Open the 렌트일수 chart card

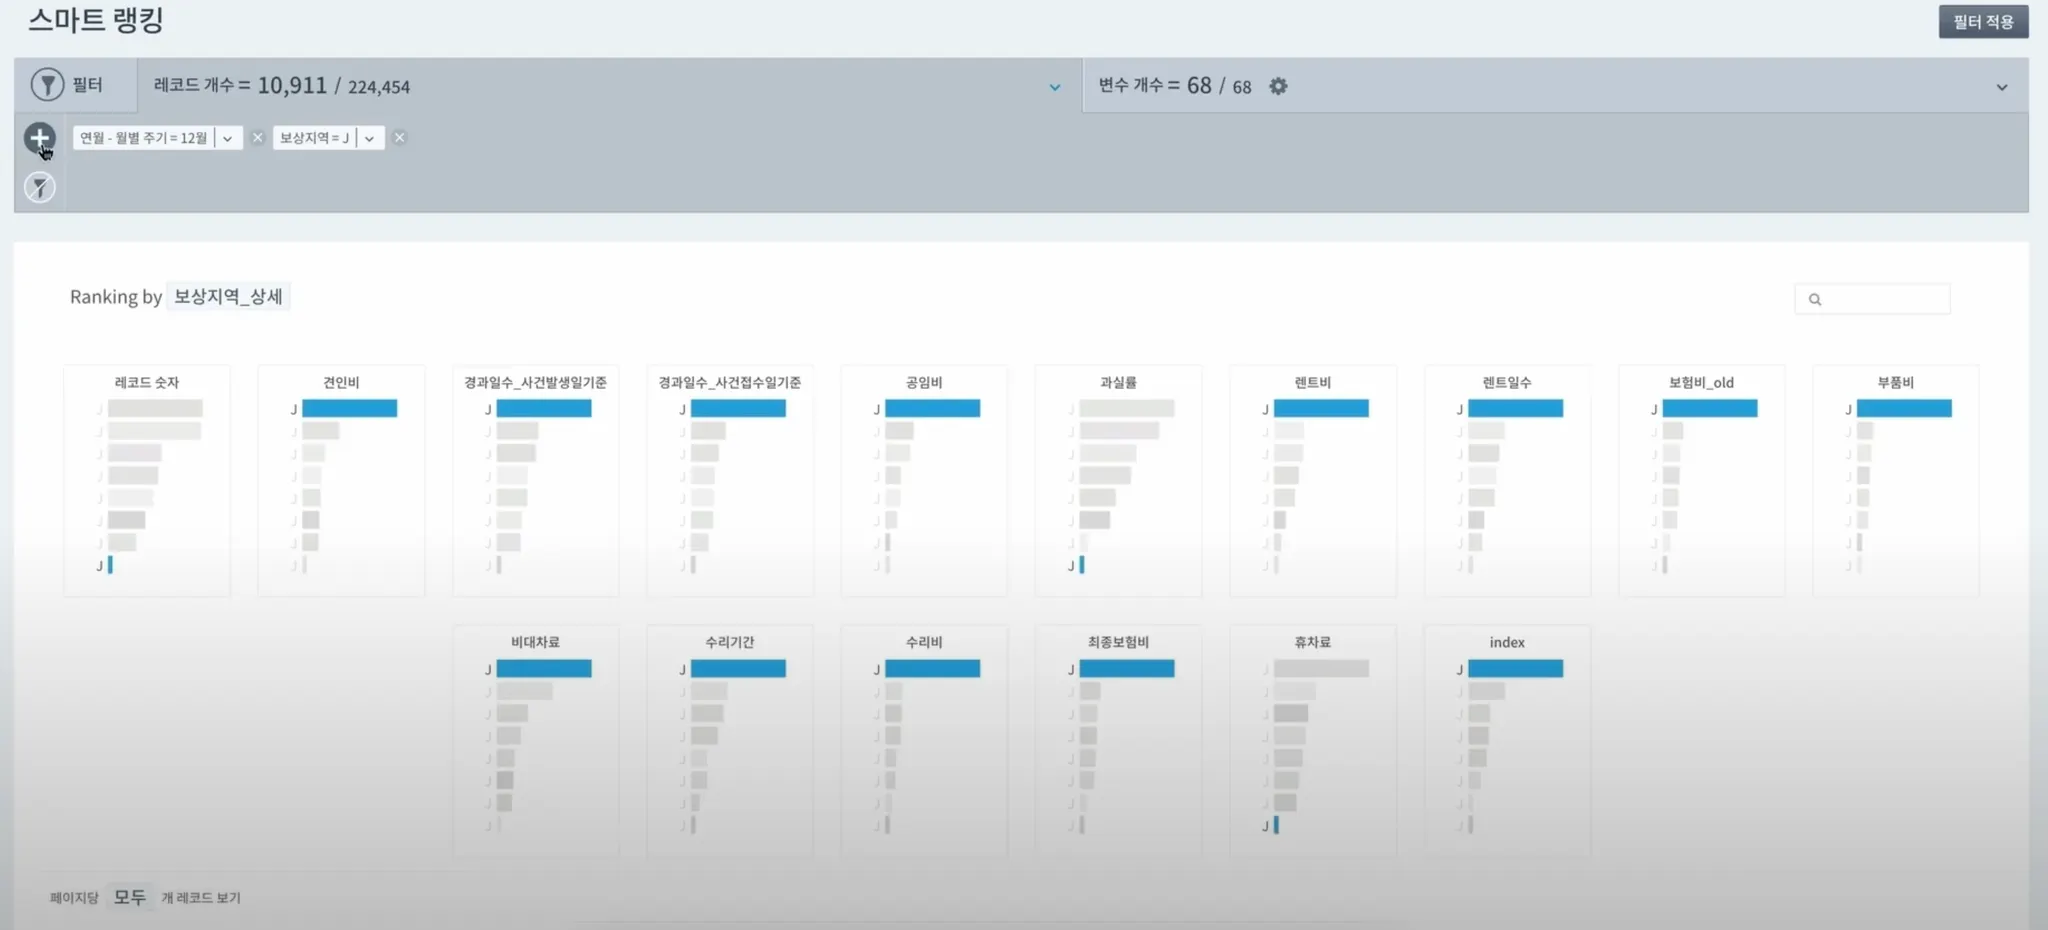click(x=1507, y=481)
